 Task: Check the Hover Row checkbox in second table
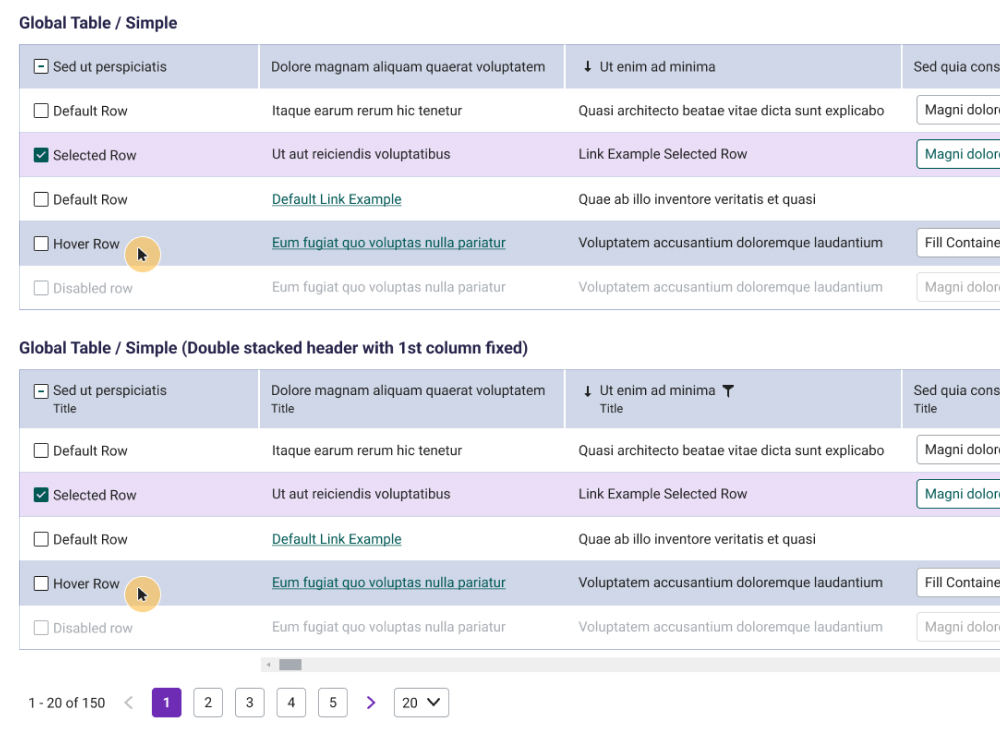point(41,583)
